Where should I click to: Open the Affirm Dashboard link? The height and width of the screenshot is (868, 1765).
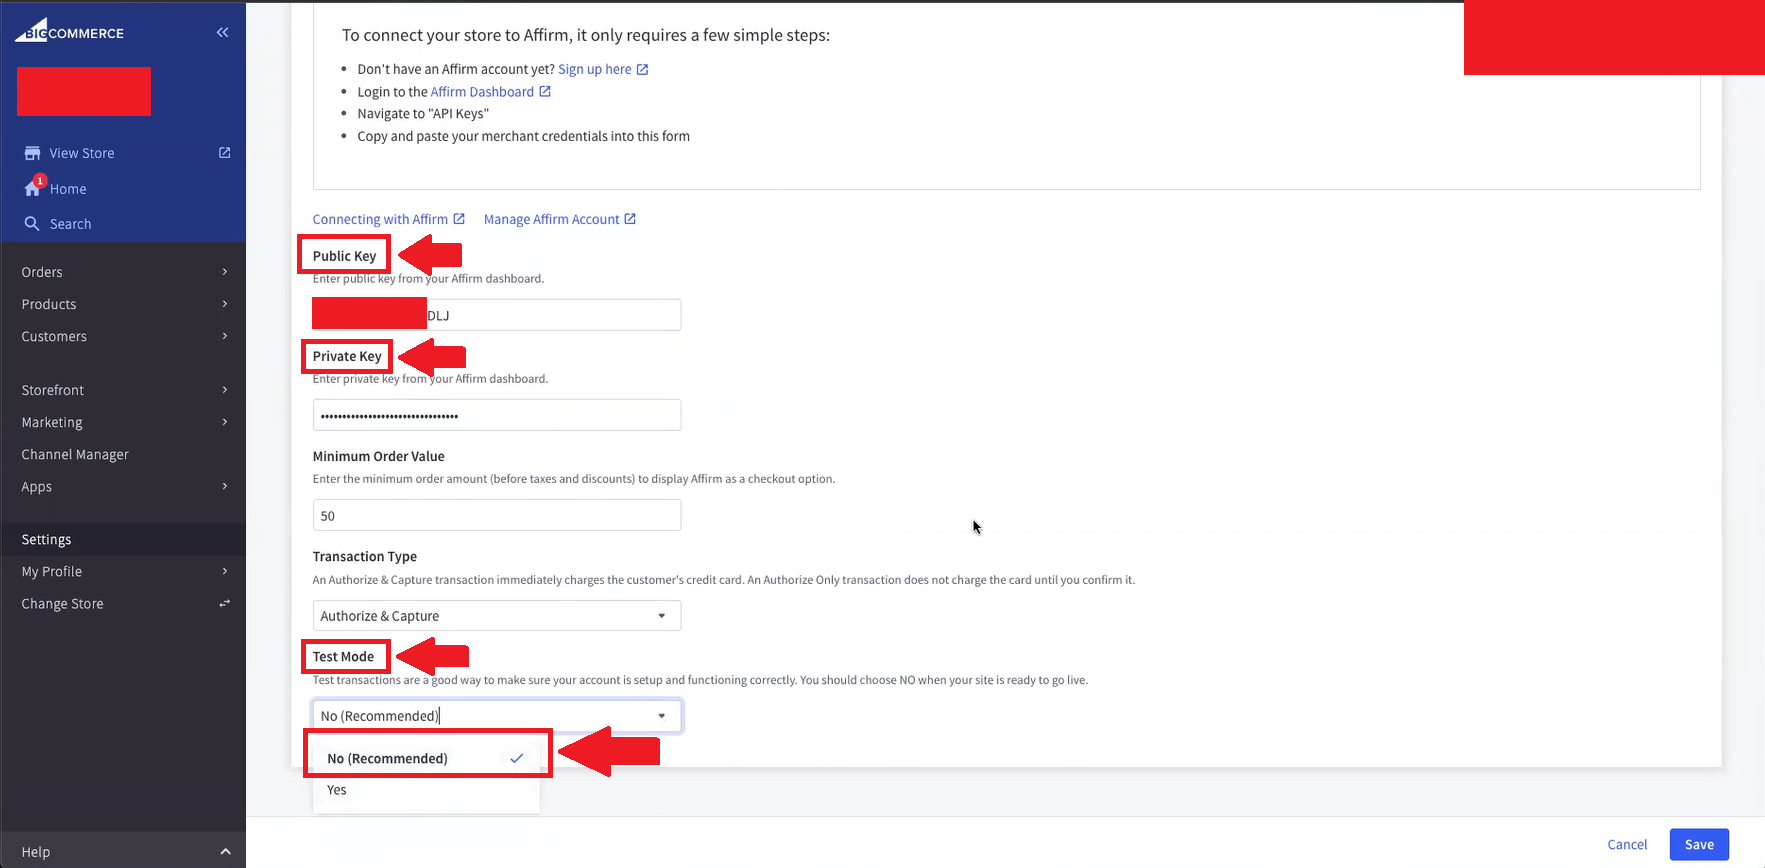pos(482,91)
